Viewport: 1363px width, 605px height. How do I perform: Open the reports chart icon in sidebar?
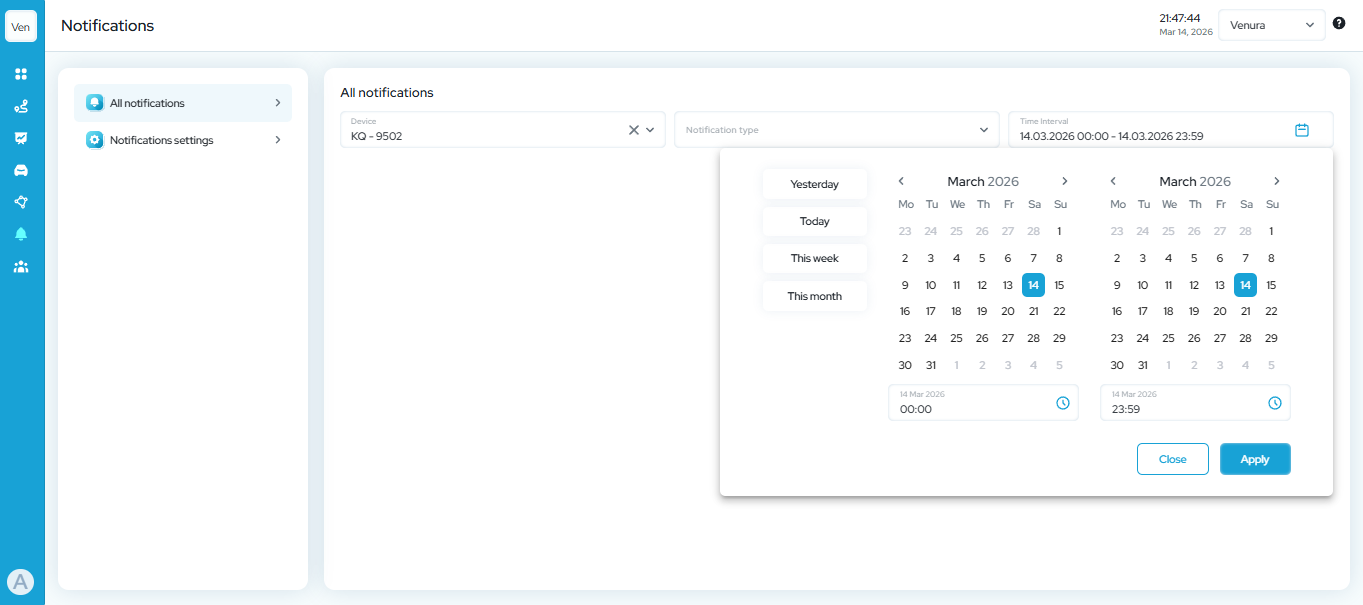21,138
